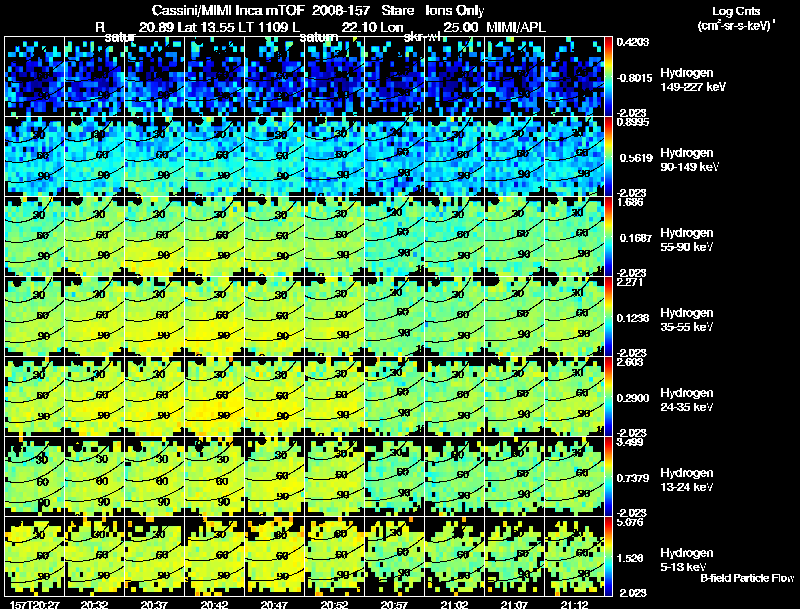The image size is (800, 609).
Task: Click the Cassini/MIMI Inca mTOF title text
Action: [x=228, y=11]
